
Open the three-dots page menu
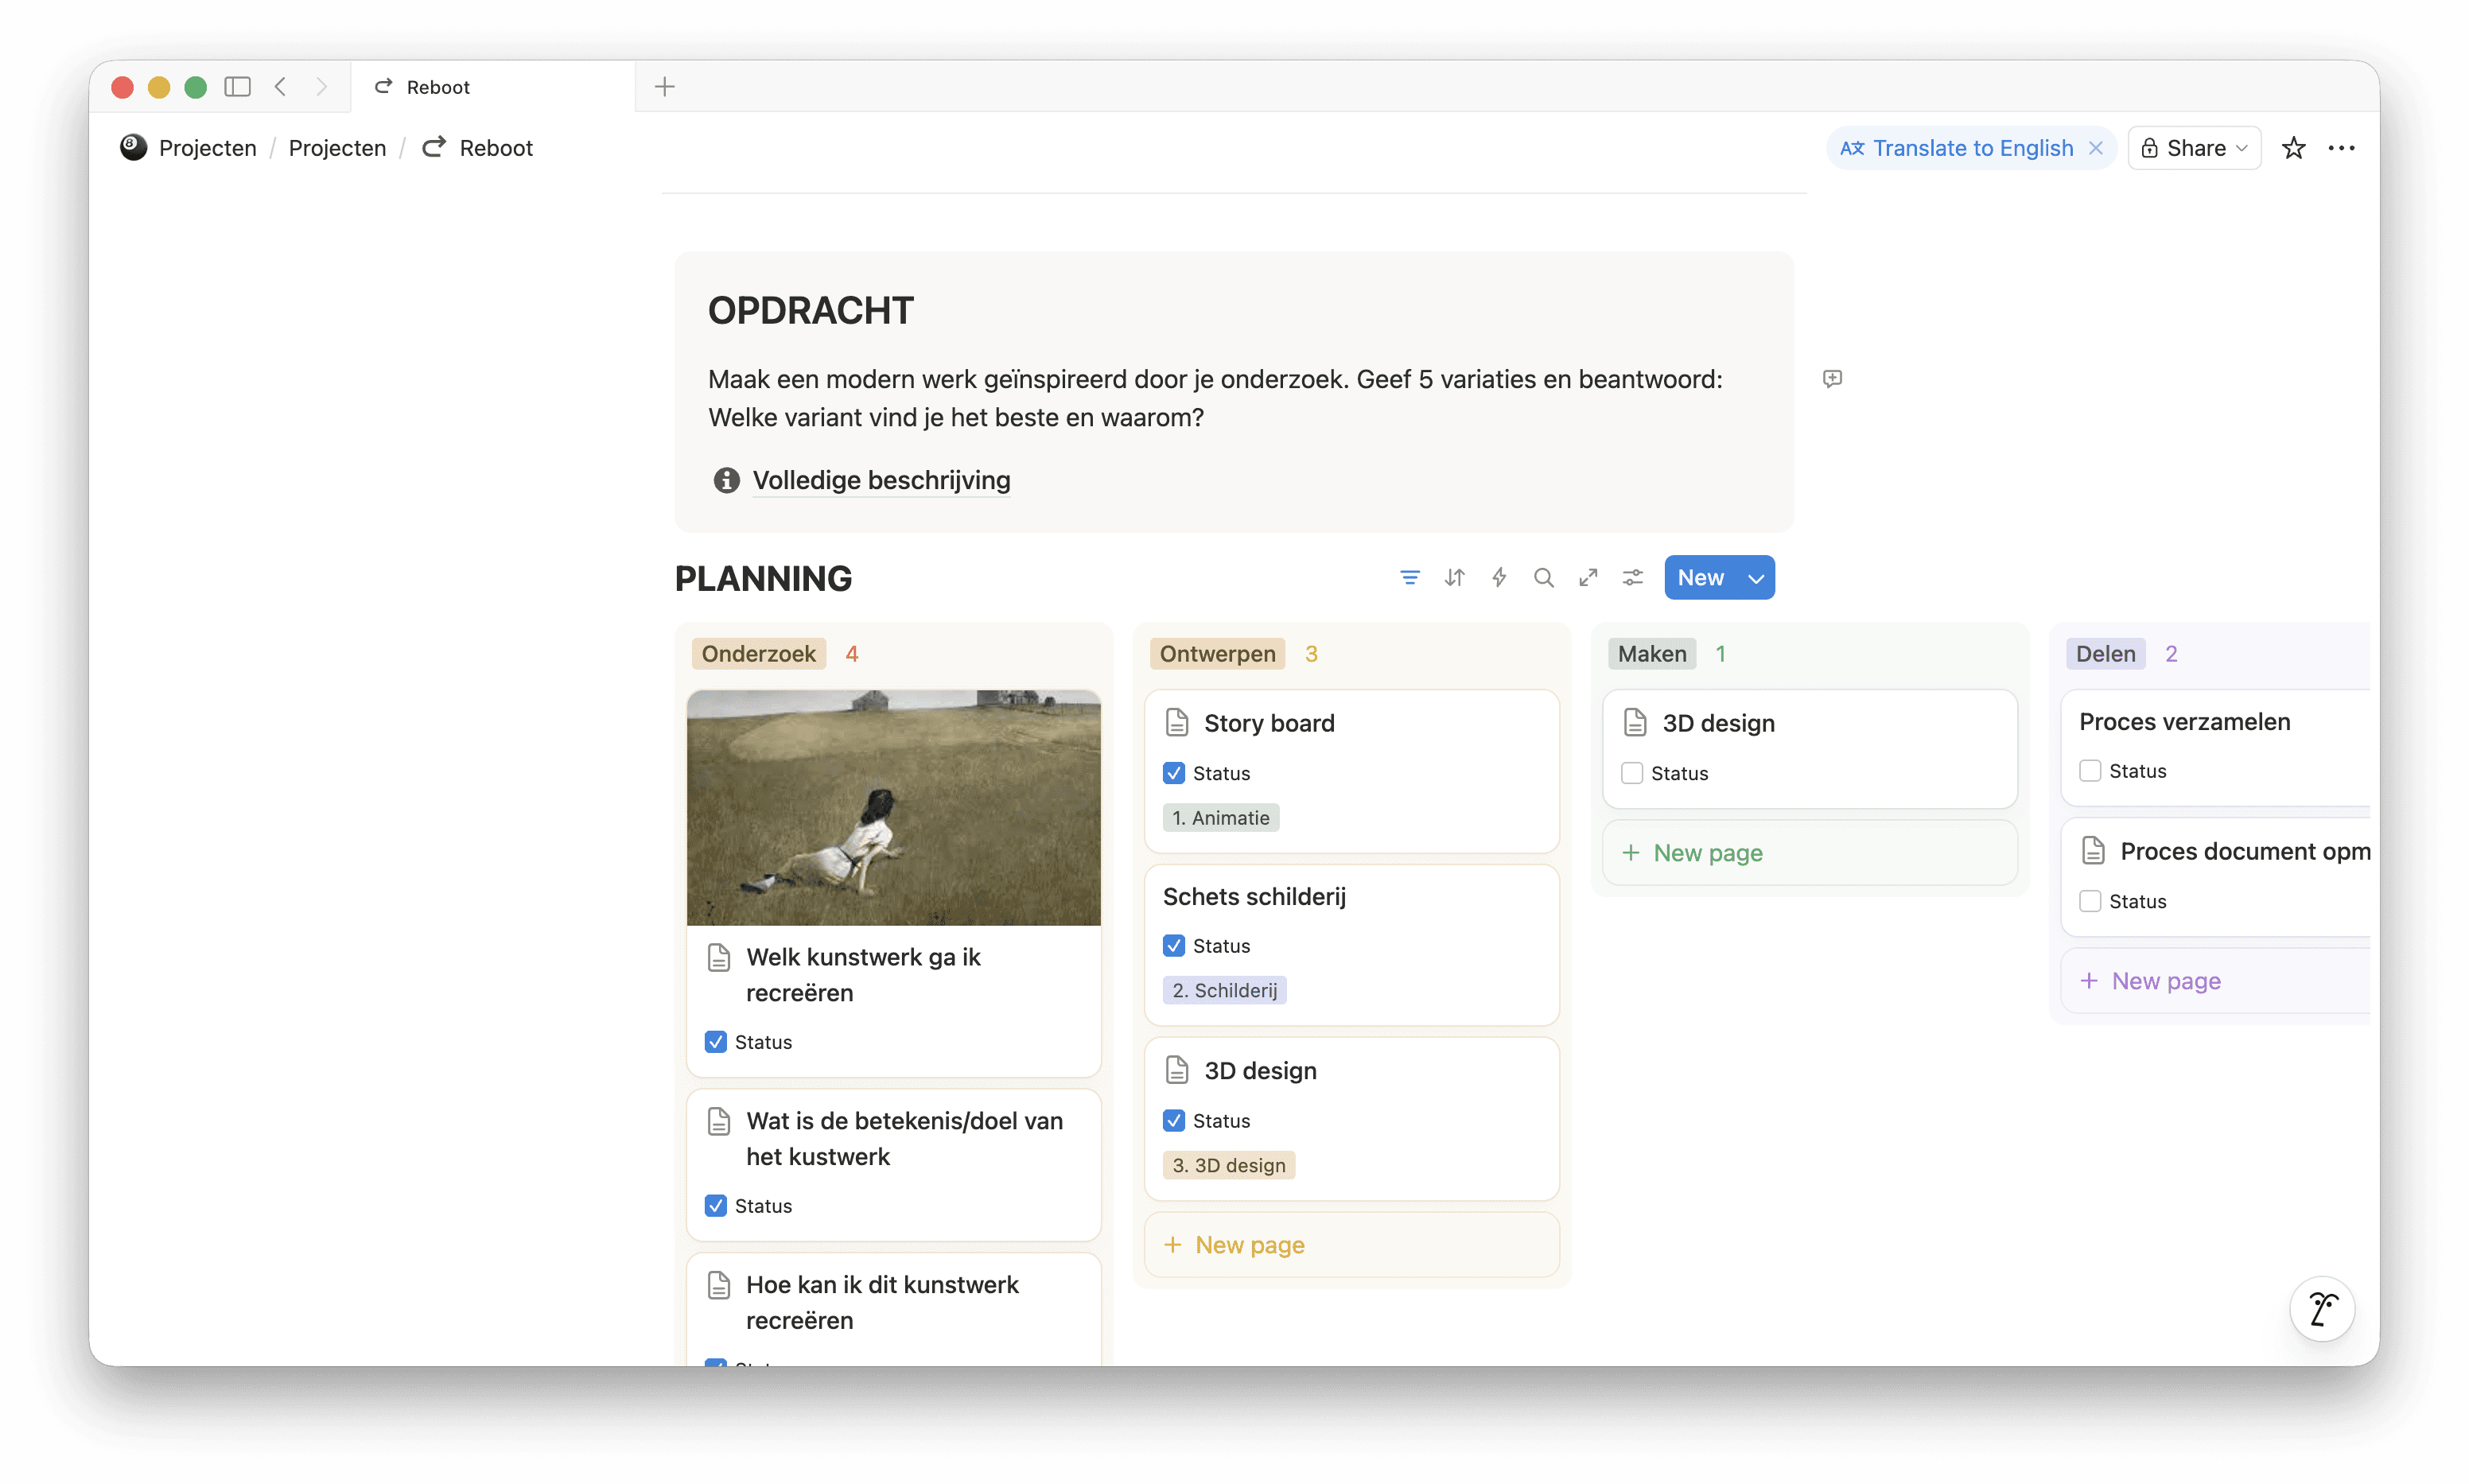[2341, 148]
